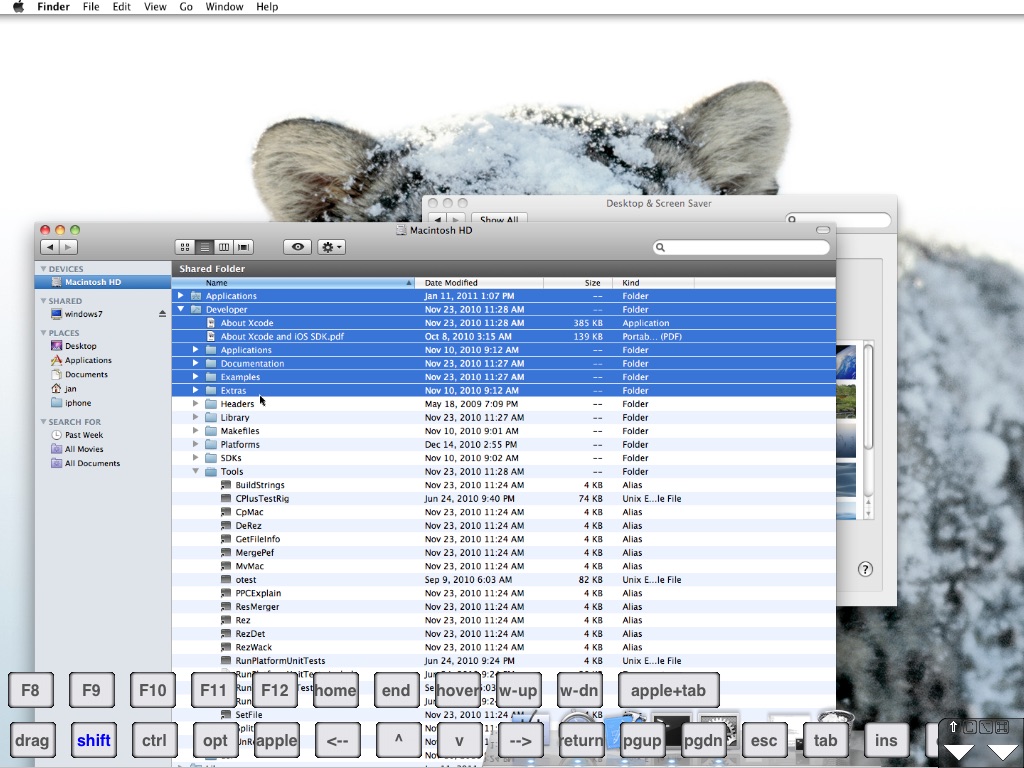Screen dimensions: 1024x768
Task: Click the Finder search field
Action: 741,247
